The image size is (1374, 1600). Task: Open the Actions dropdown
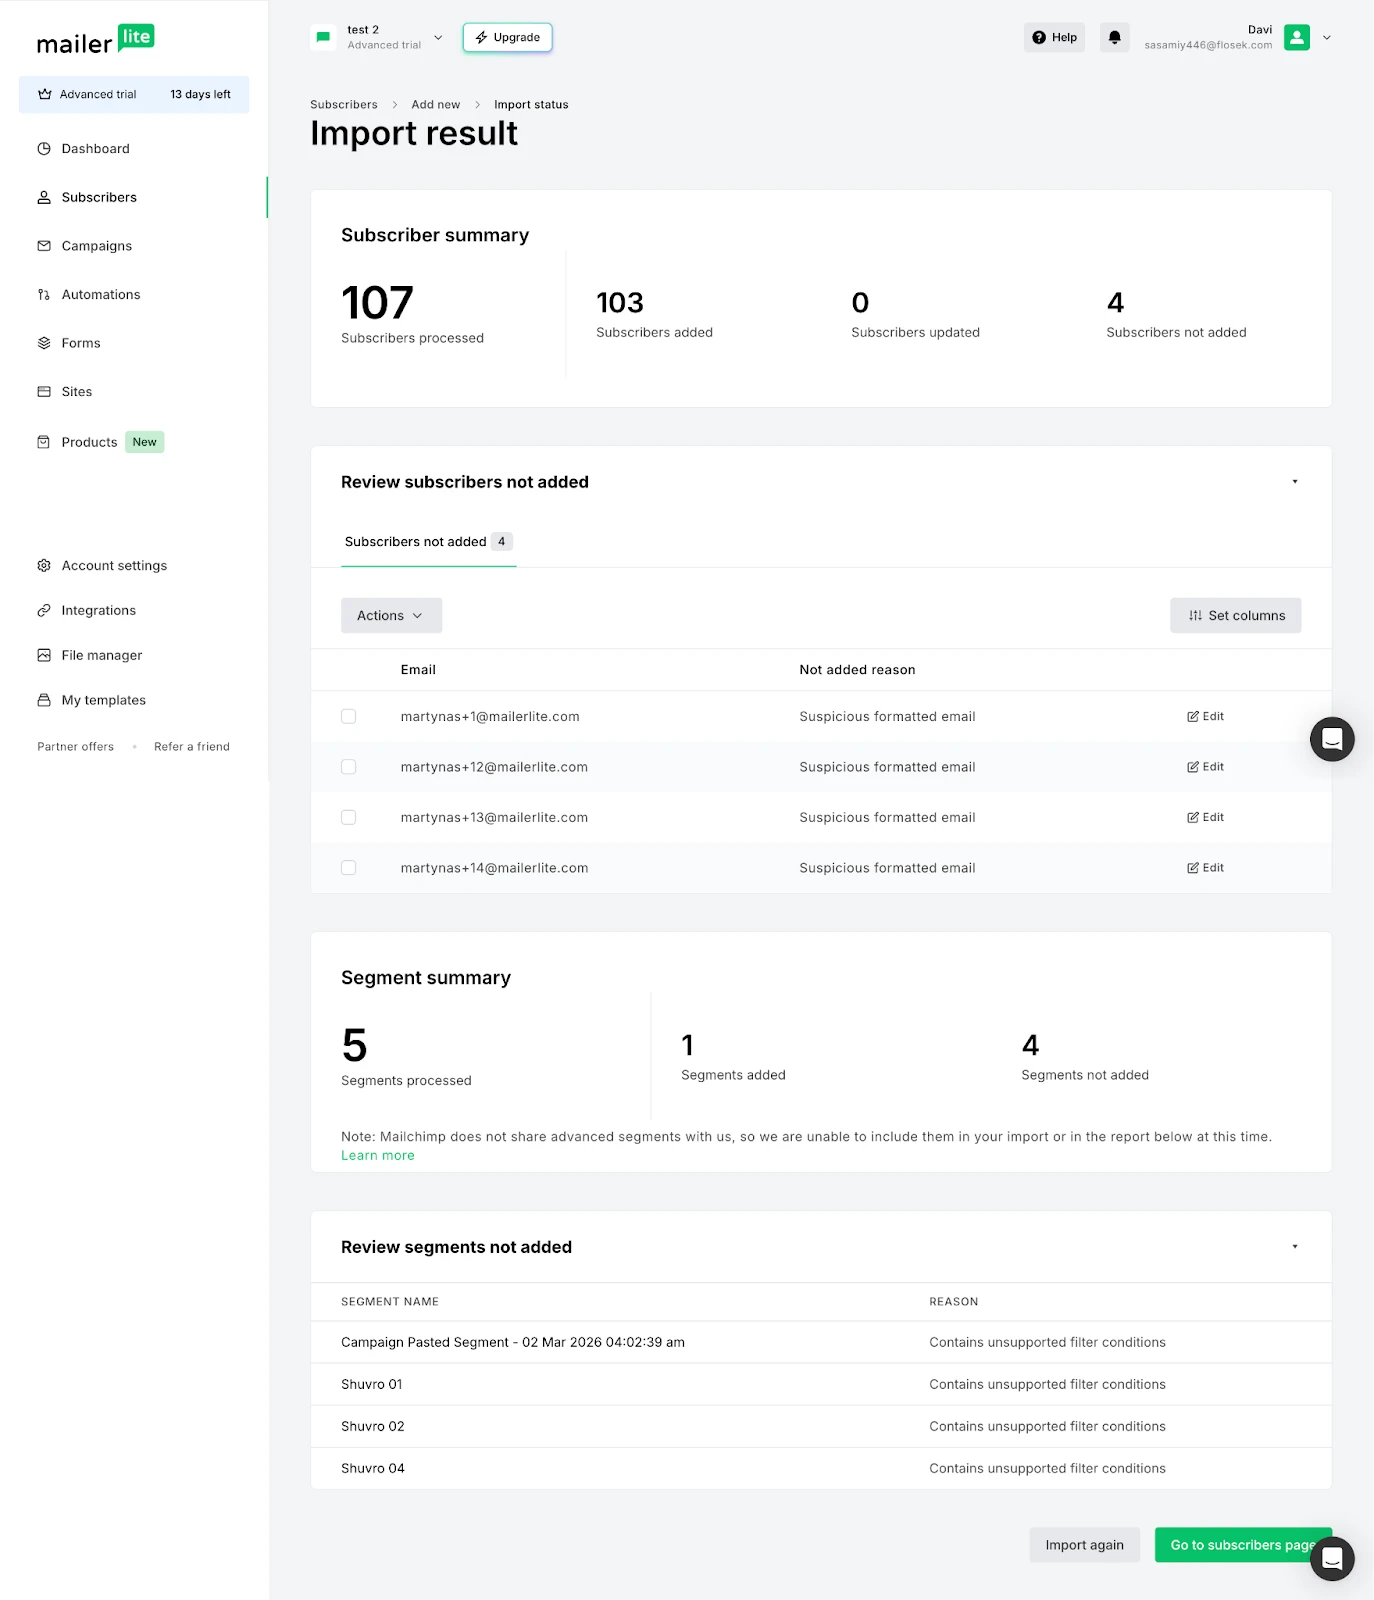click(x=391, y=616)
